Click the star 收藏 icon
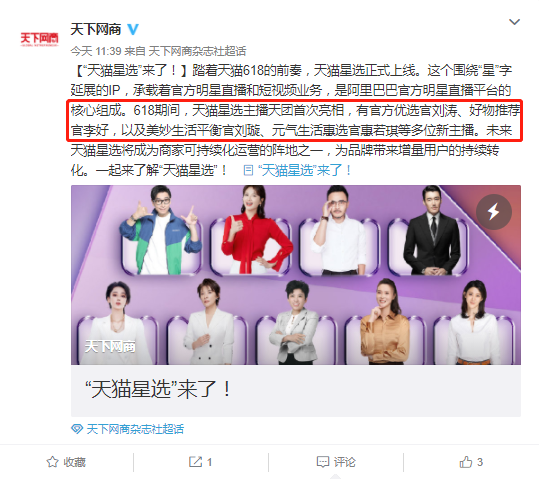This screenshot has width=539, height=479. click(x=53, y=462)
